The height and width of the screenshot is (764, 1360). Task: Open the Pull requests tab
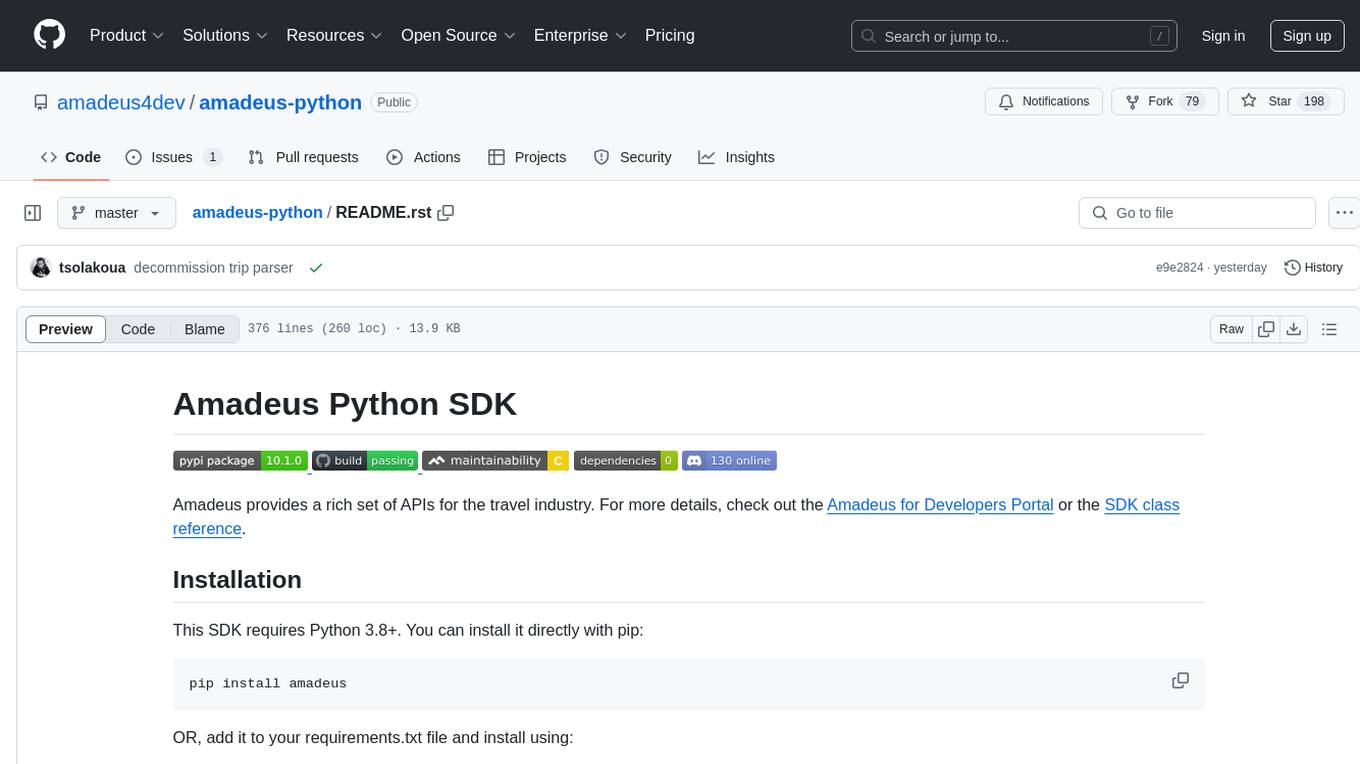point(303,157)
